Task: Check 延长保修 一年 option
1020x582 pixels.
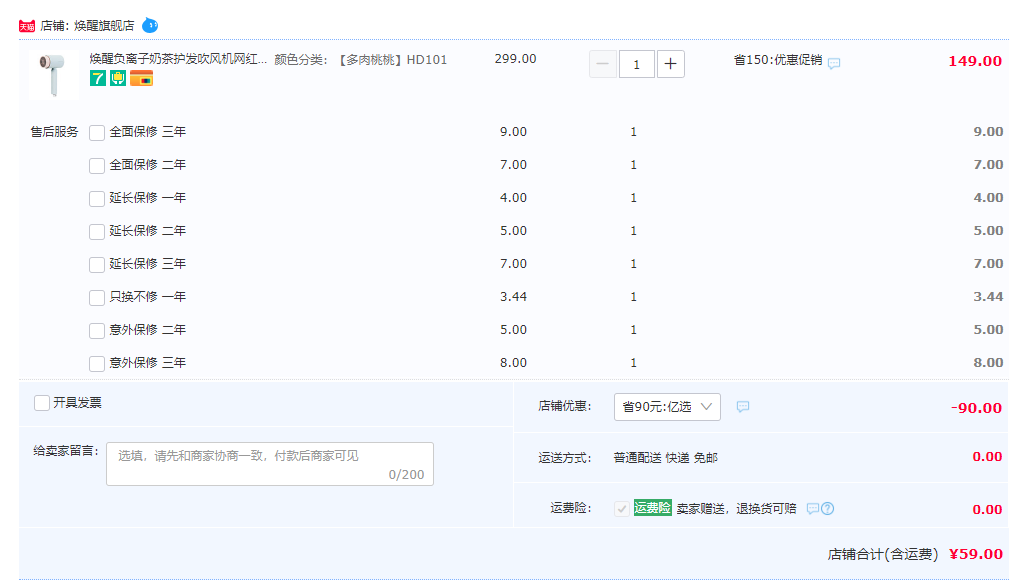Action: [x=97, y=198]
